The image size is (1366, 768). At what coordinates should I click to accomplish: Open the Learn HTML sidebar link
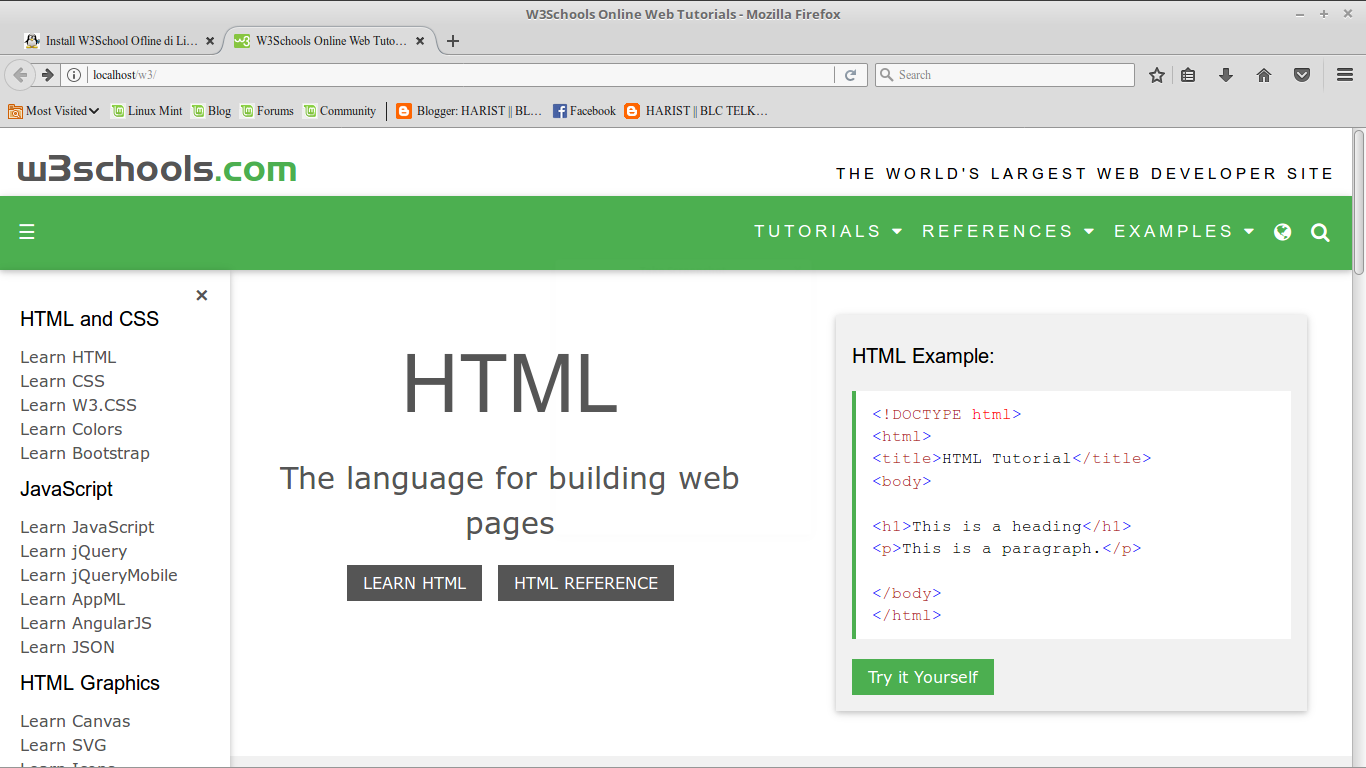pos(68,357)
